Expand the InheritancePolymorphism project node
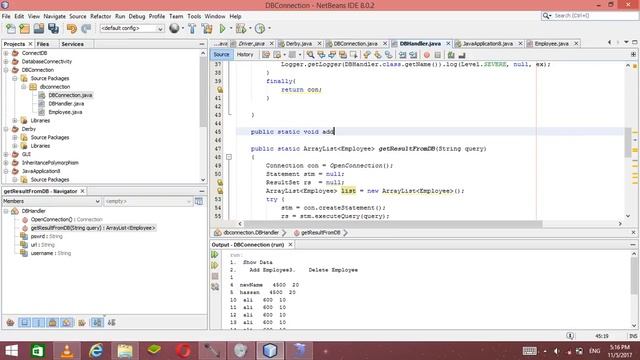 coord(6,163)
